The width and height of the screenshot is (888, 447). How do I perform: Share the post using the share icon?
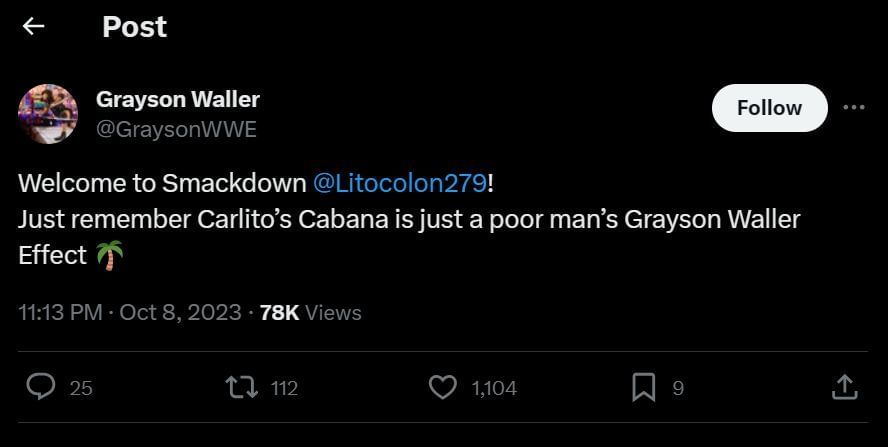pos(844,387)
